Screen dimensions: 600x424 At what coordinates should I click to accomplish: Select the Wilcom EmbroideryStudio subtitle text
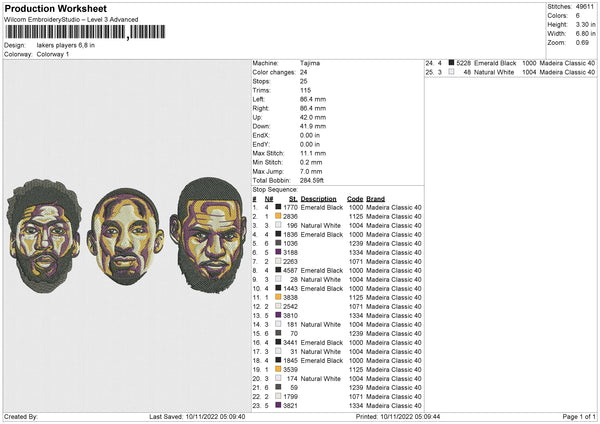pos(71,20)
